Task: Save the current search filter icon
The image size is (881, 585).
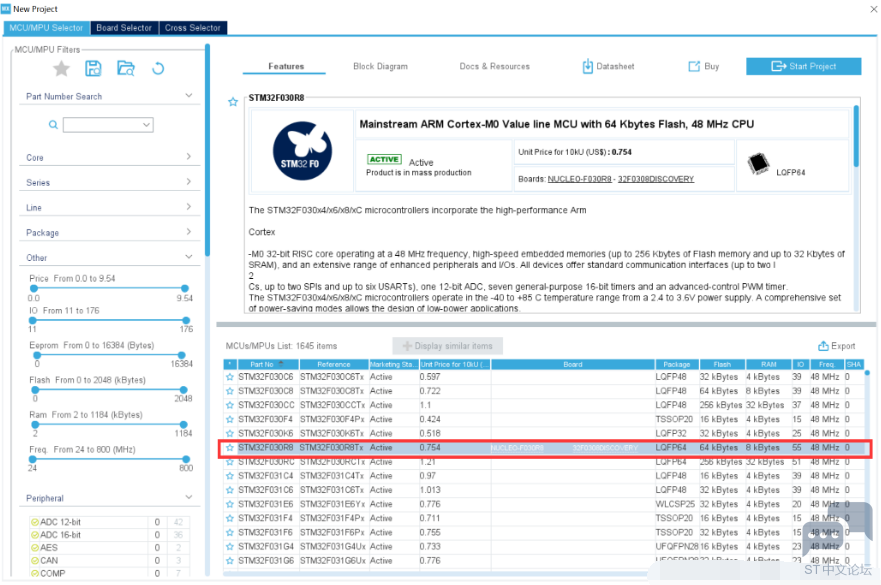Action: point(93,69)
